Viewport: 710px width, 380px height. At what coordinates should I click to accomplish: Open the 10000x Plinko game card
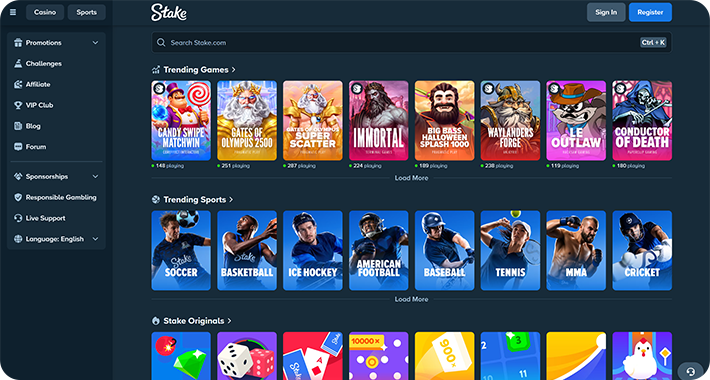(x=379, y=356)
